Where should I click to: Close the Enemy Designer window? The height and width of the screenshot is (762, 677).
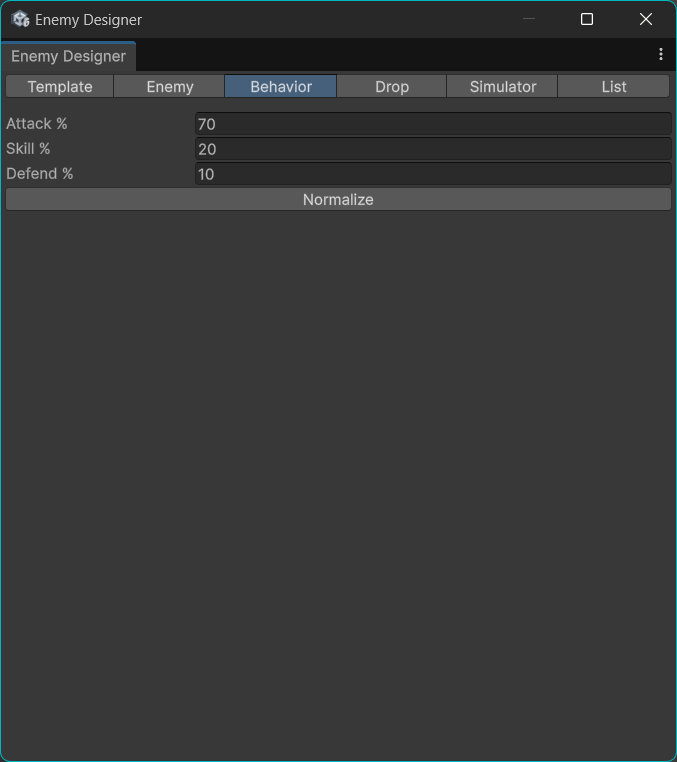646,19
